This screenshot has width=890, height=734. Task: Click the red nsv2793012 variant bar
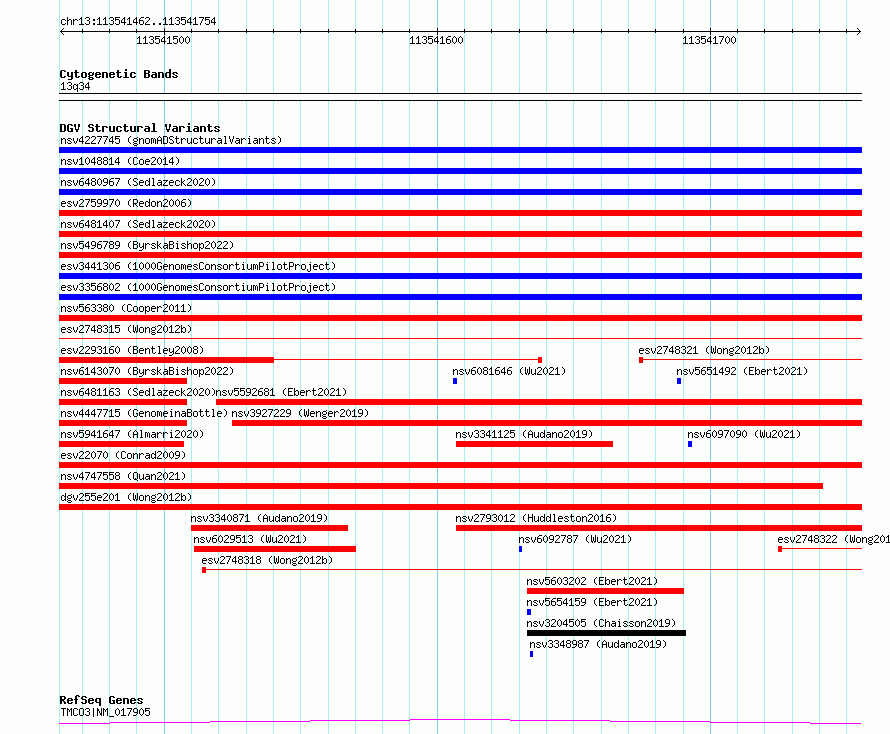click(x=659, y=528)
